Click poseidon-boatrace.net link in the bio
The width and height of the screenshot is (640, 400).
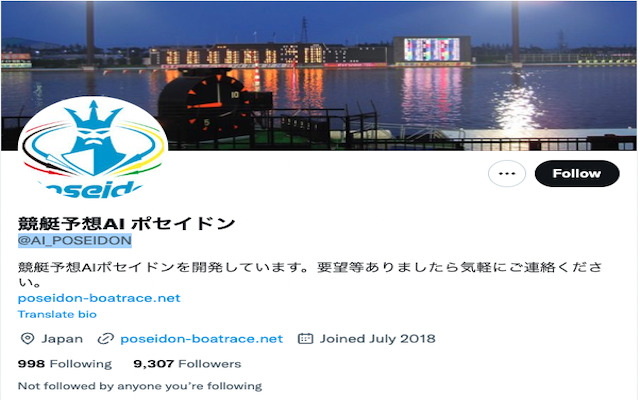(x=99, y=298)
